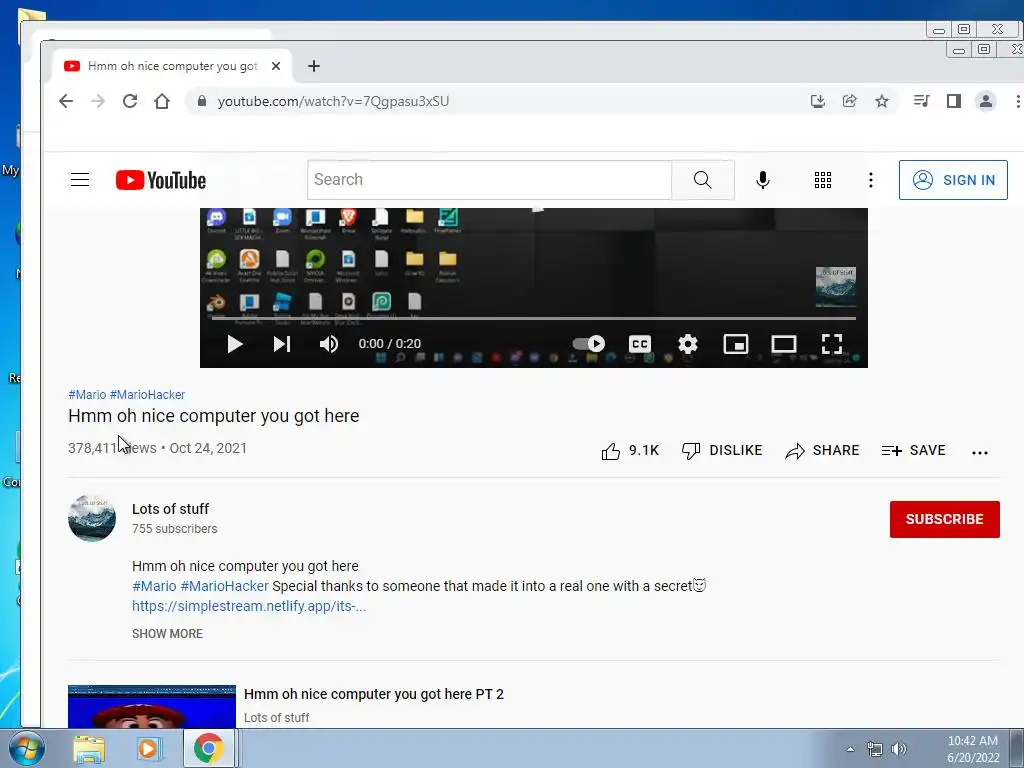The height and width of the screenshot is (768, 1024).
Task: View site lock information
Action: pyautogui.click(x=202, y=101)
